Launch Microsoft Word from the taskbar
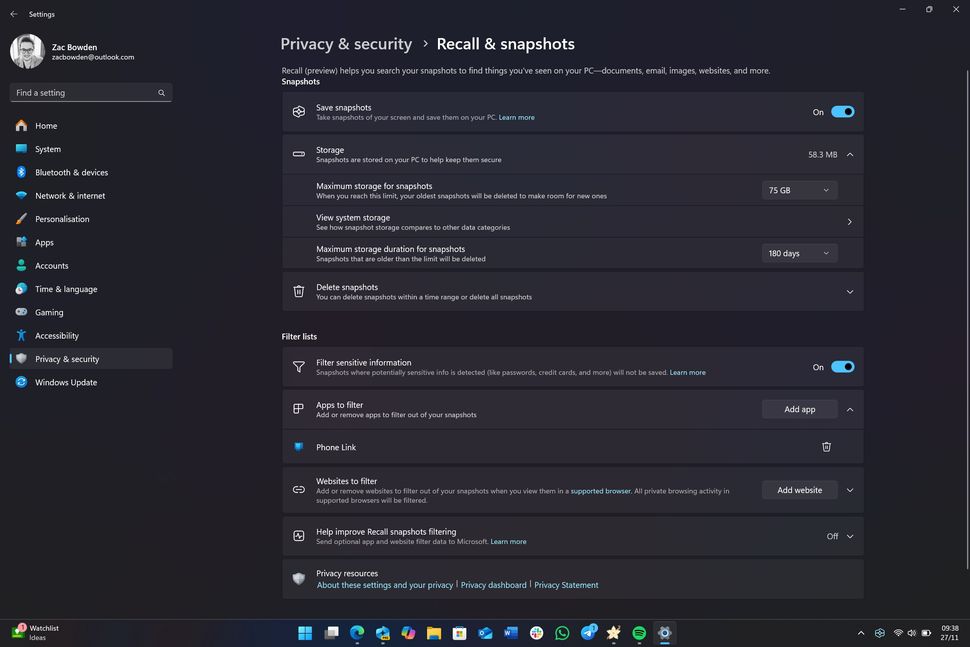The height and width of the screenshot is (647, 970). [x=510, y=633]
